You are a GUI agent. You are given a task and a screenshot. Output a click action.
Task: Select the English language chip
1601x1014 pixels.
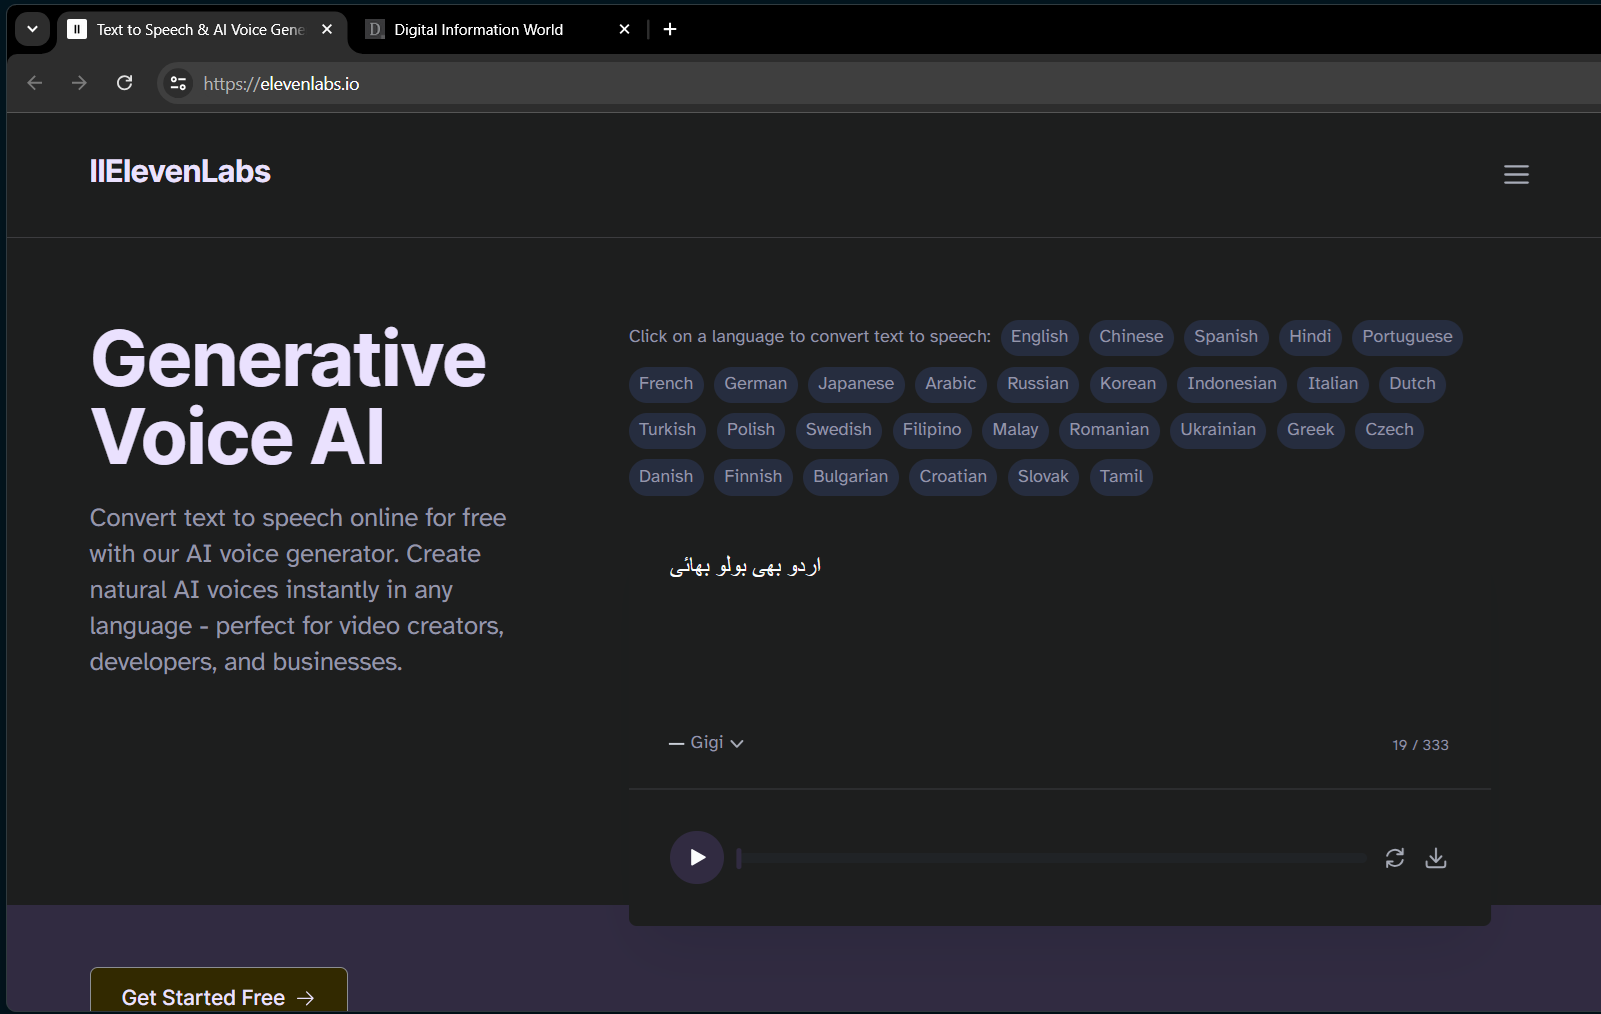coord(1039,337)
